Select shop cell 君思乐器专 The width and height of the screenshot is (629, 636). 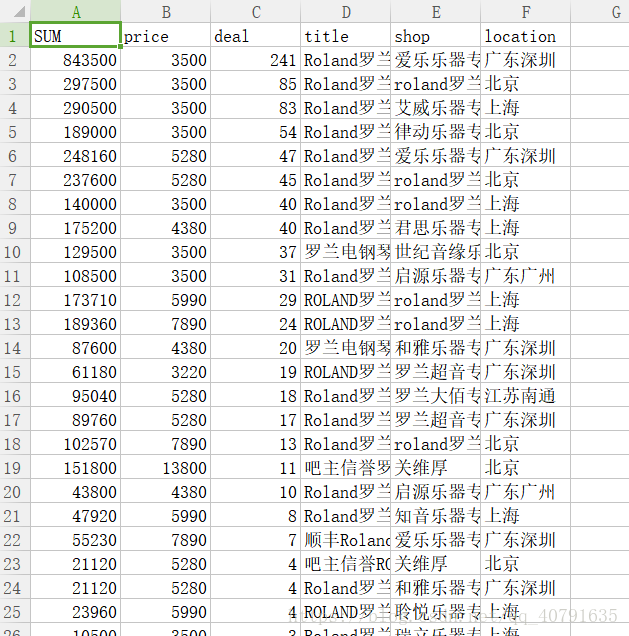tap(436, 227)
